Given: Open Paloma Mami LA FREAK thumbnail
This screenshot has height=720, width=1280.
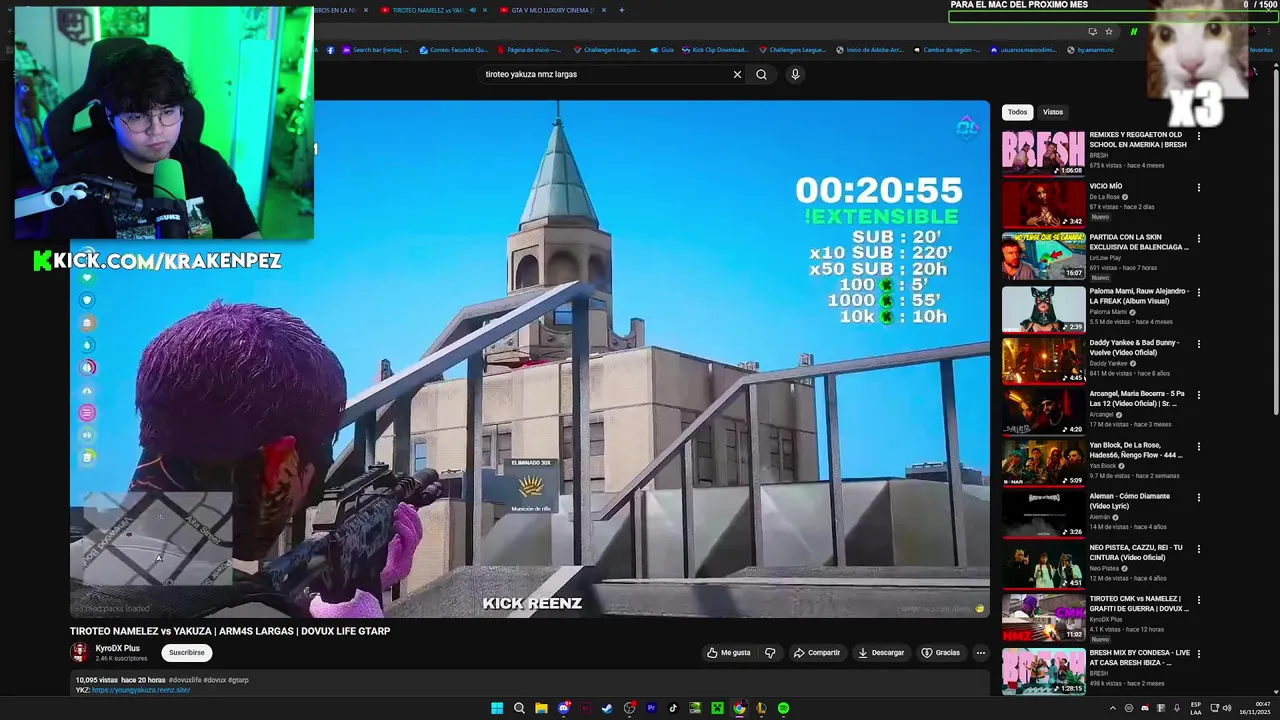Looking at the screenshot, I should click(x=1043, y=308).
